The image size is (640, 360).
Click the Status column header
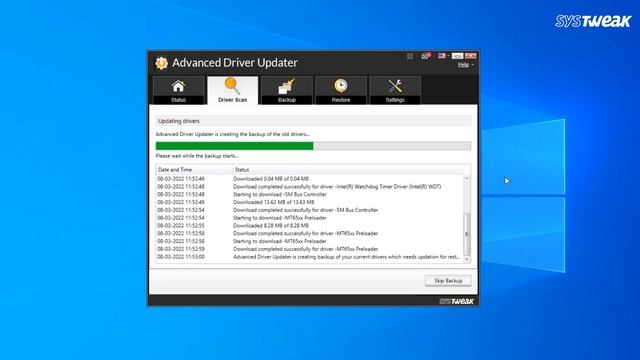point(348,169)
